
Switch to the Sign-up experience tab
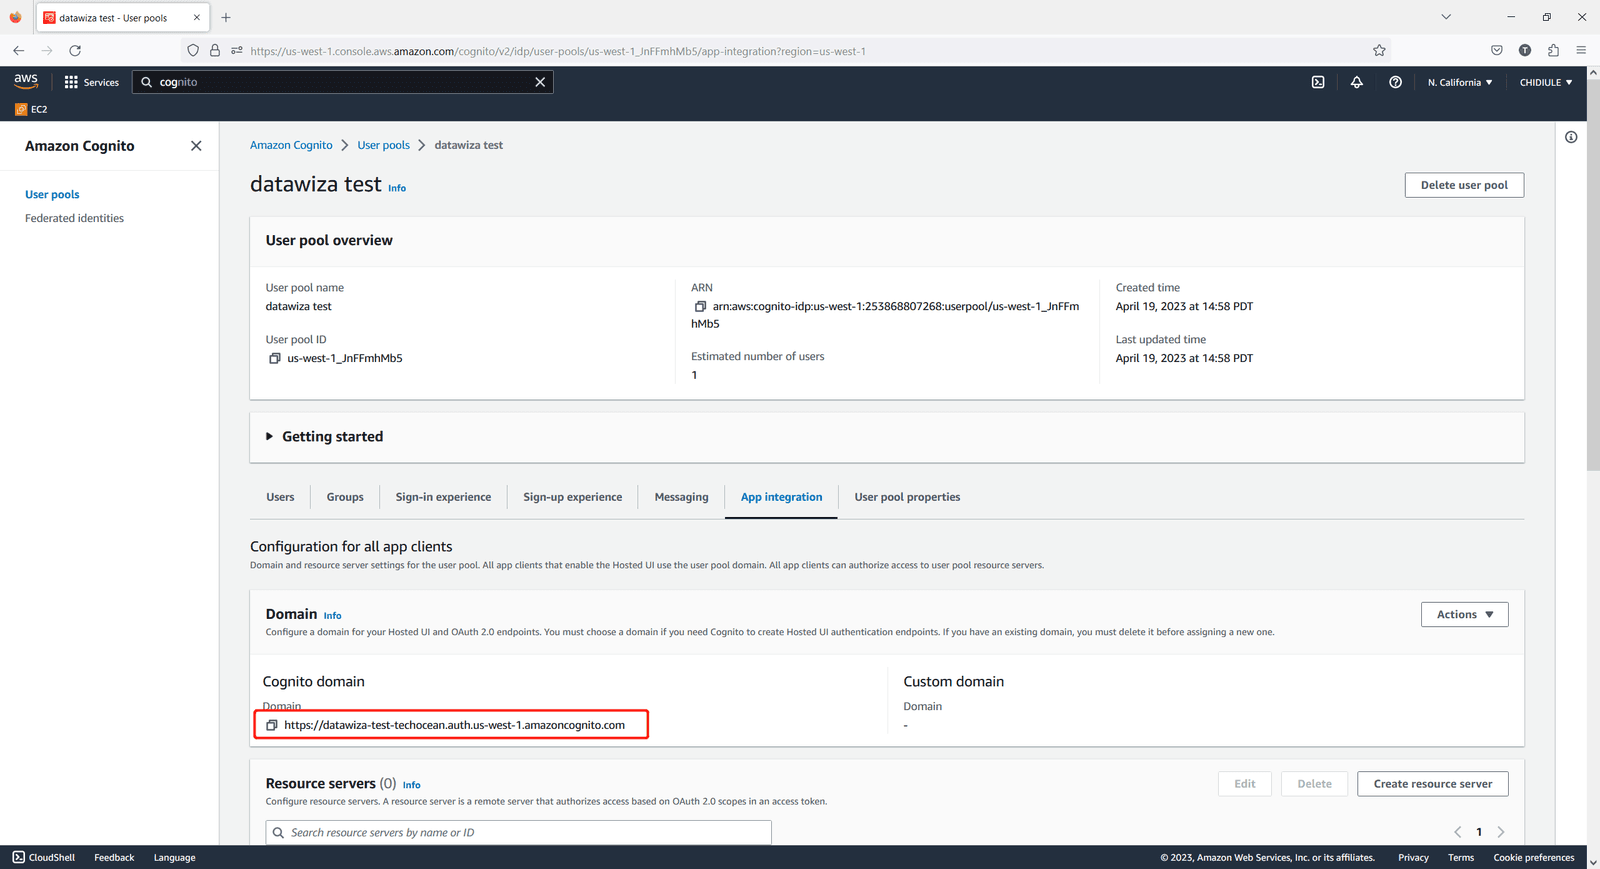click(x=572, y=497)
